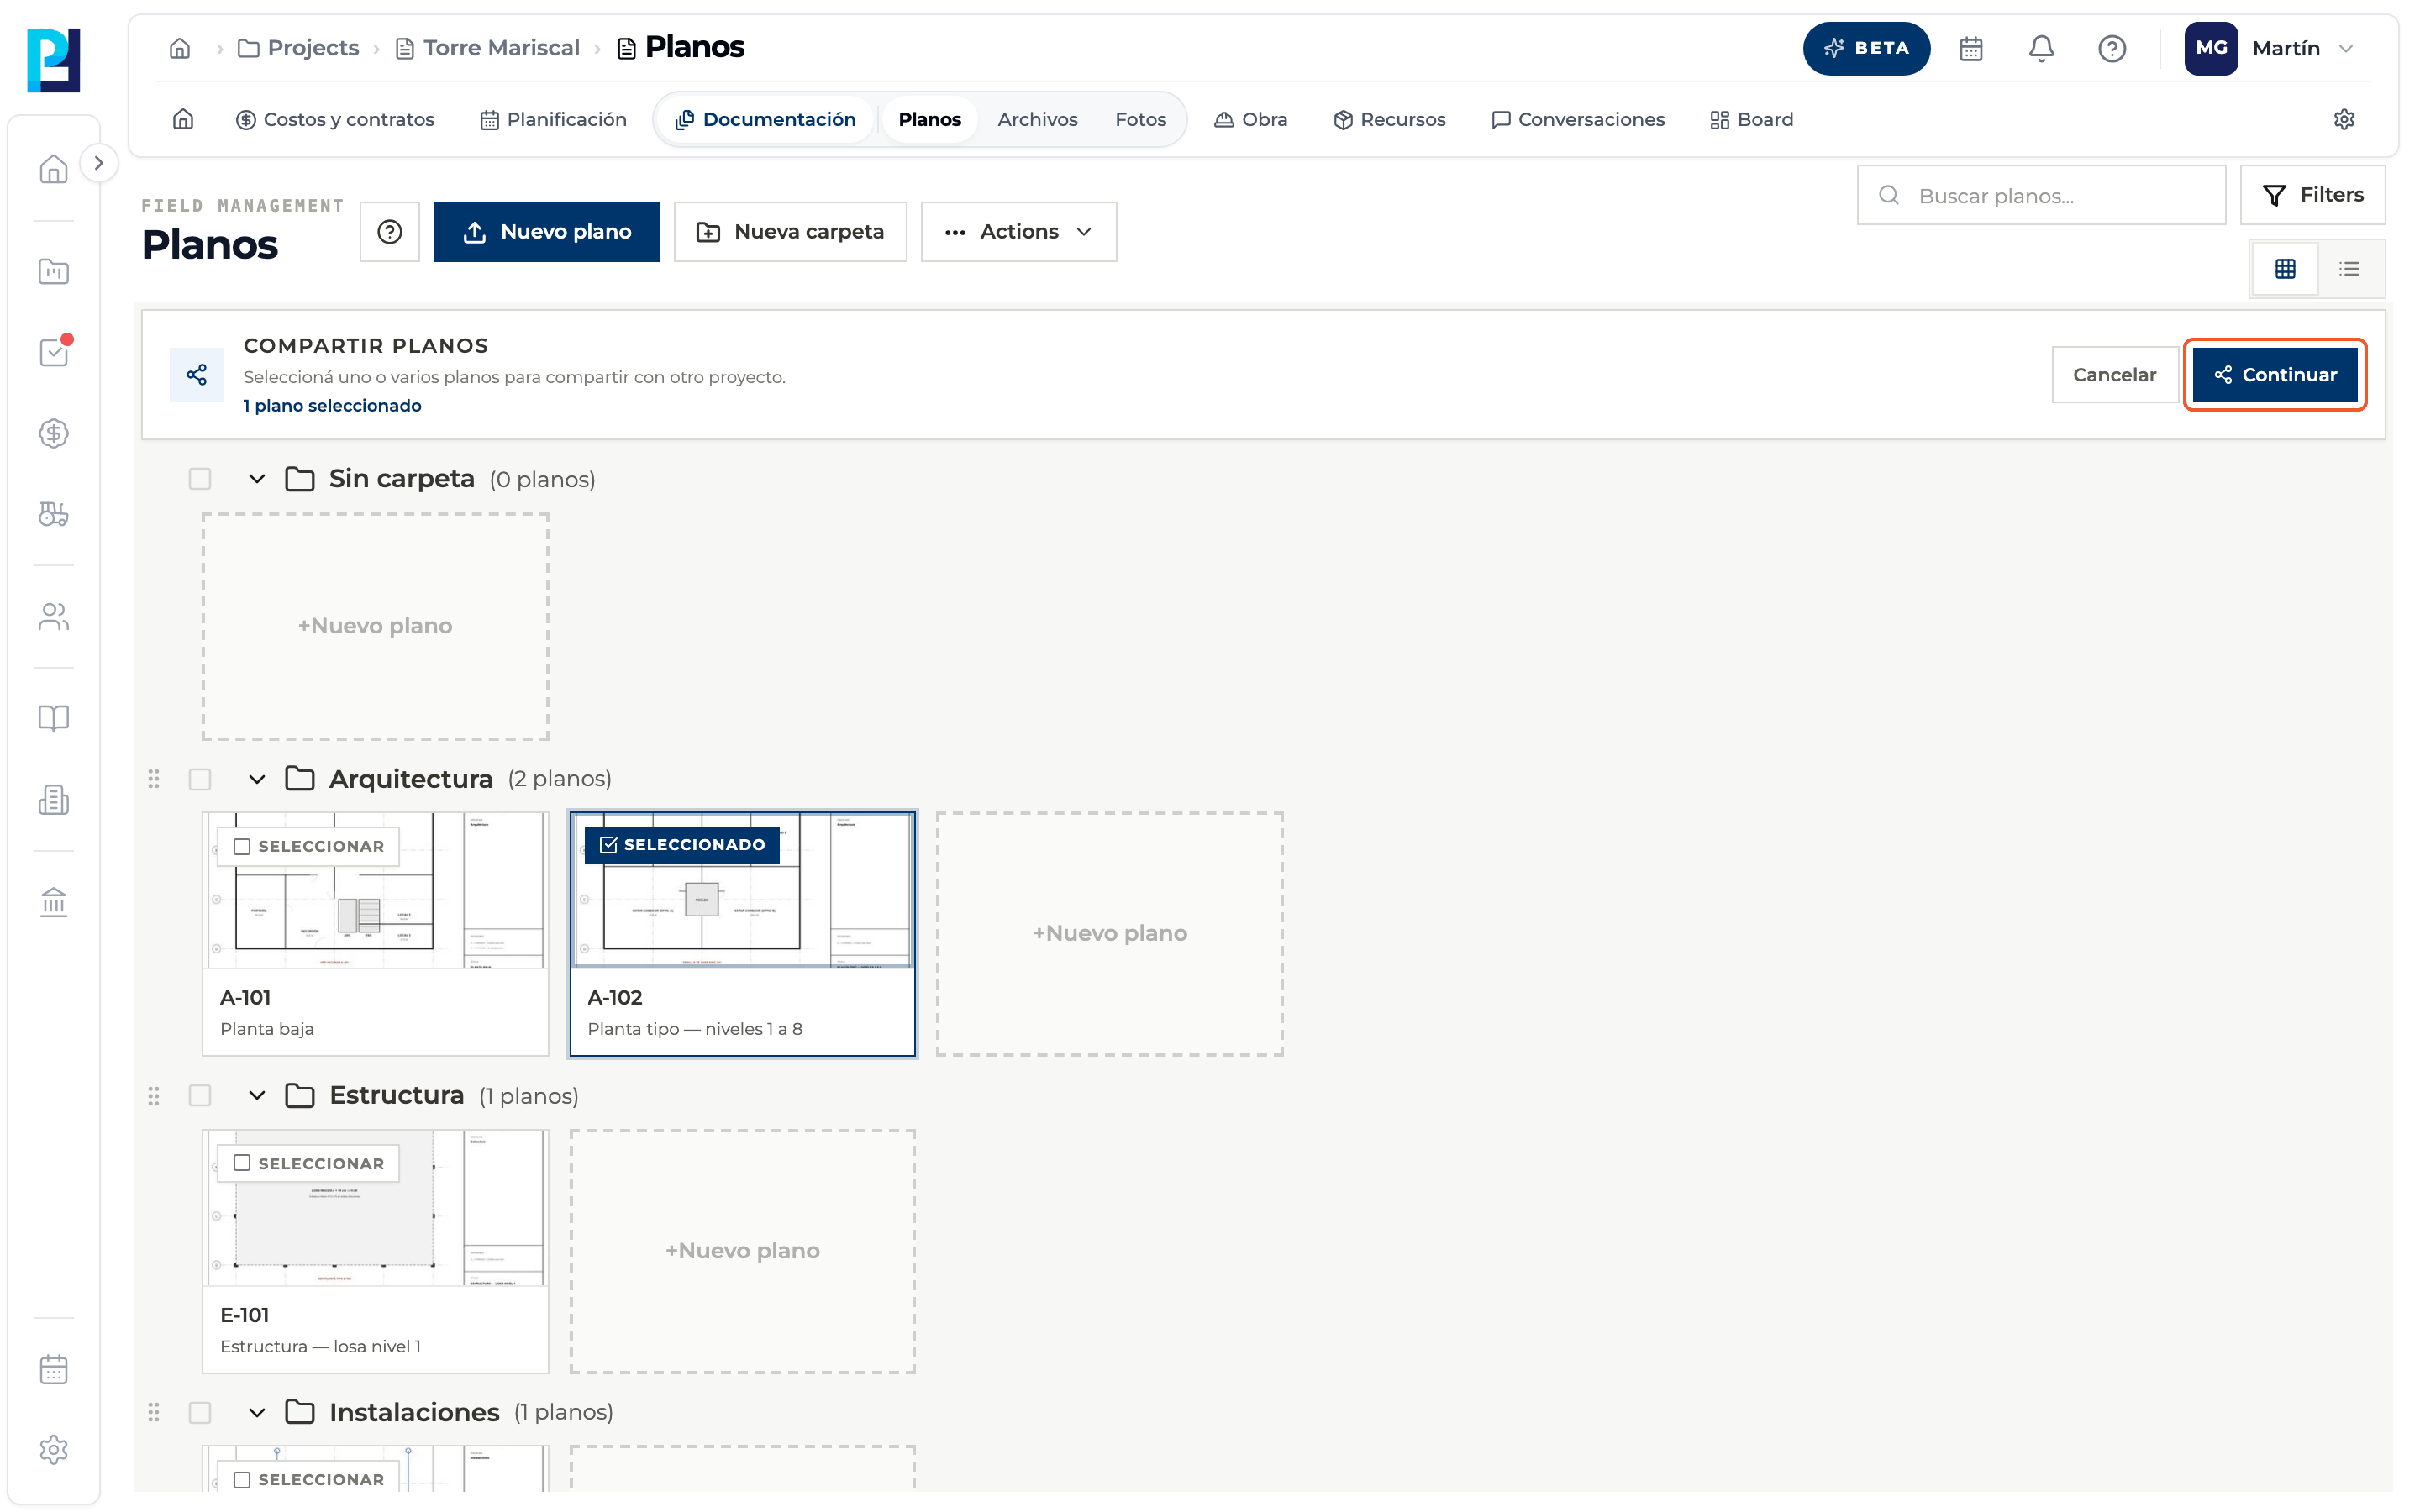Open help icon in top bar
The width and height of the screenshot is (2420, 1512).
(2112, 48)
